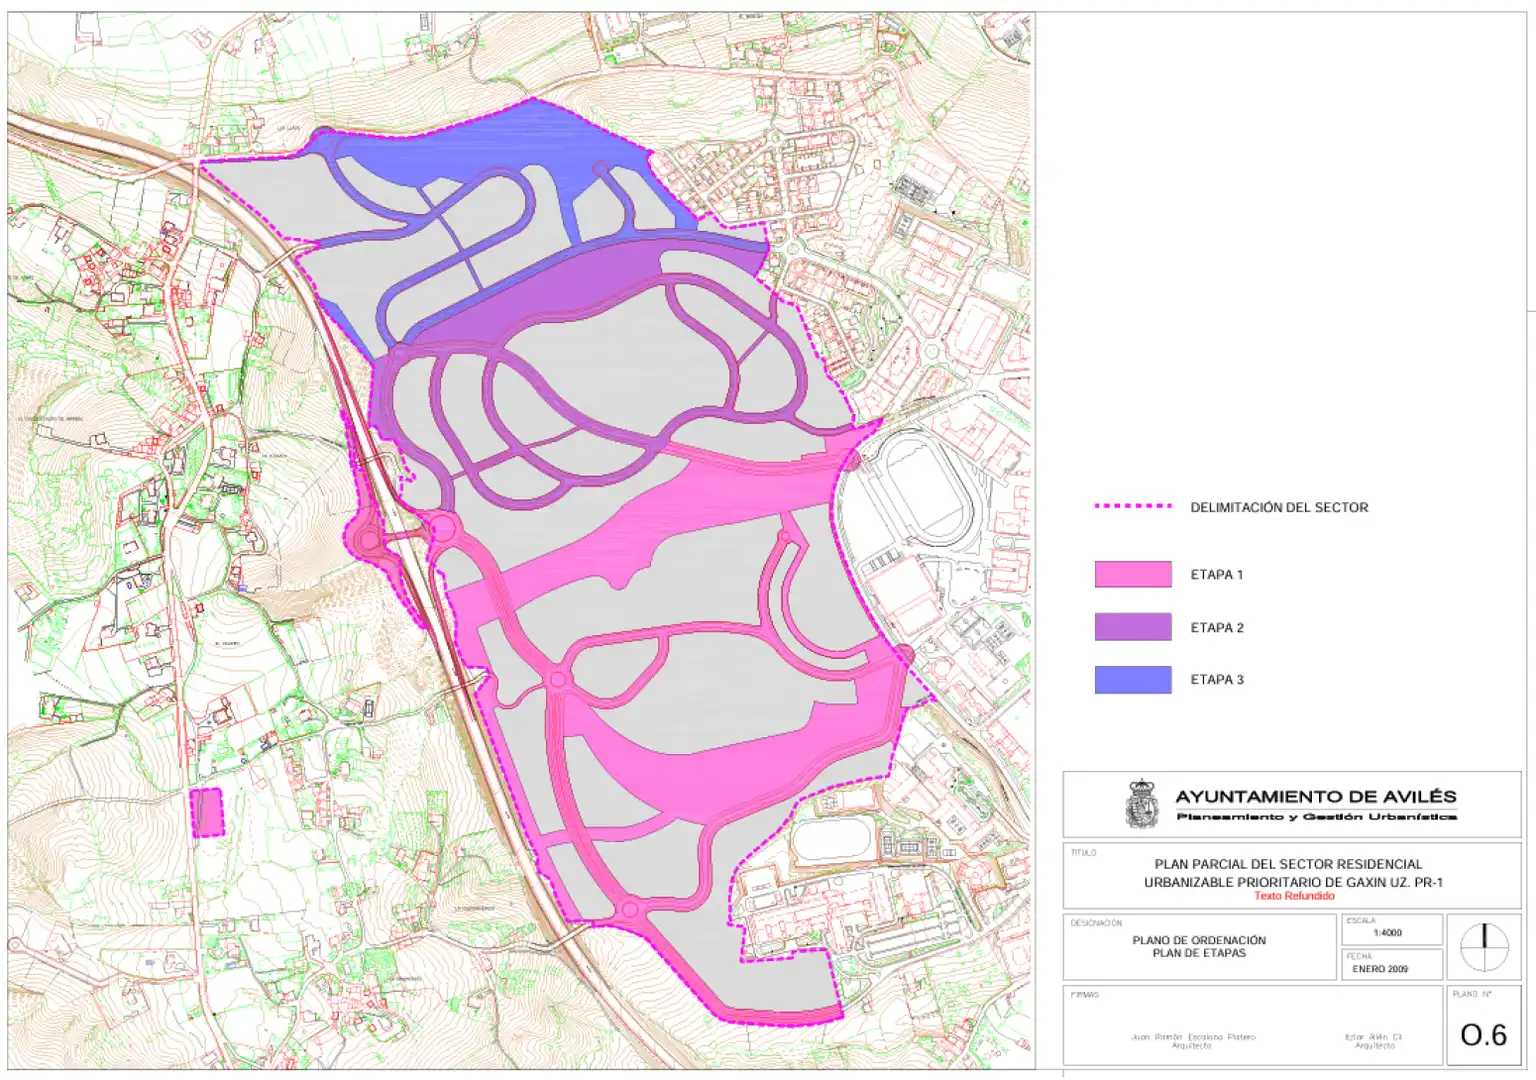This screenshot has width=1536, height=1080.
Task: Click 'PLANO DE ORDENACIÓN' designation text
Action: pos(1199,940)
